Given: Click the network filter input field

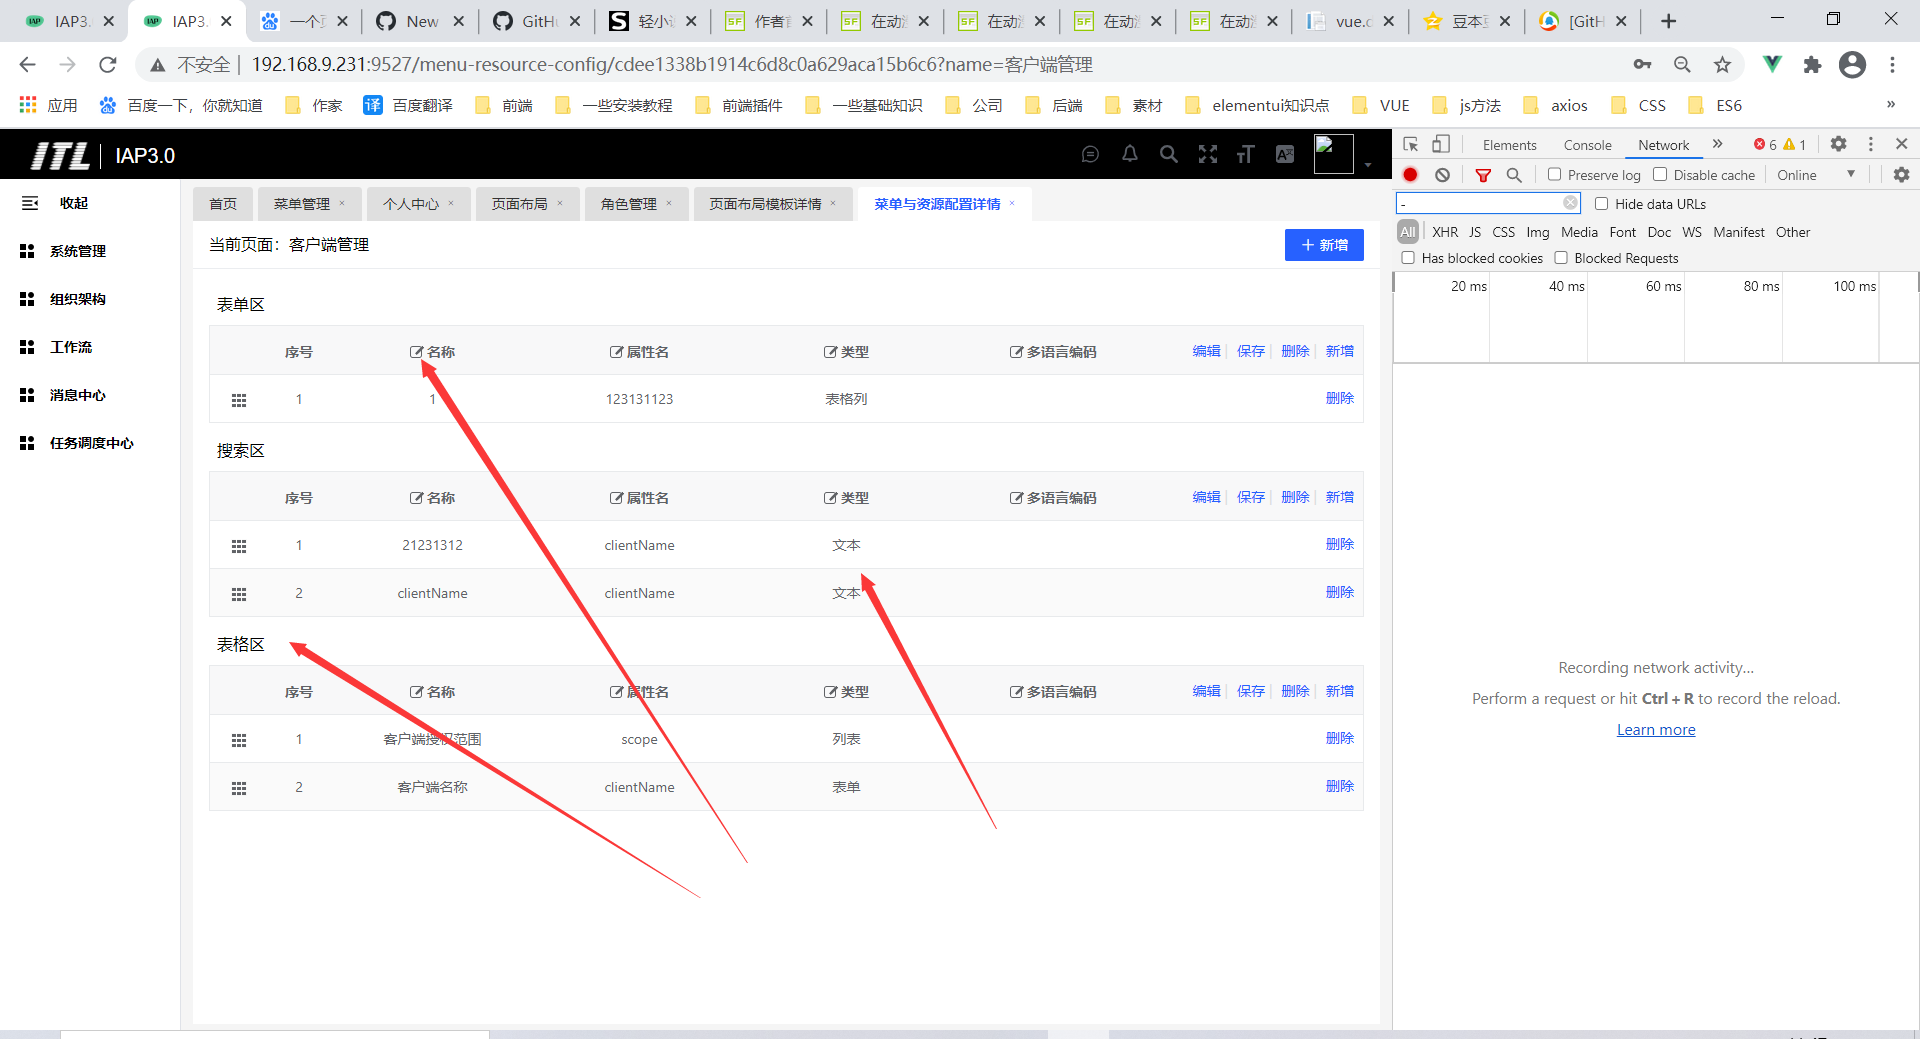Looking at the screenshot, I should (x=1480, y=202).
